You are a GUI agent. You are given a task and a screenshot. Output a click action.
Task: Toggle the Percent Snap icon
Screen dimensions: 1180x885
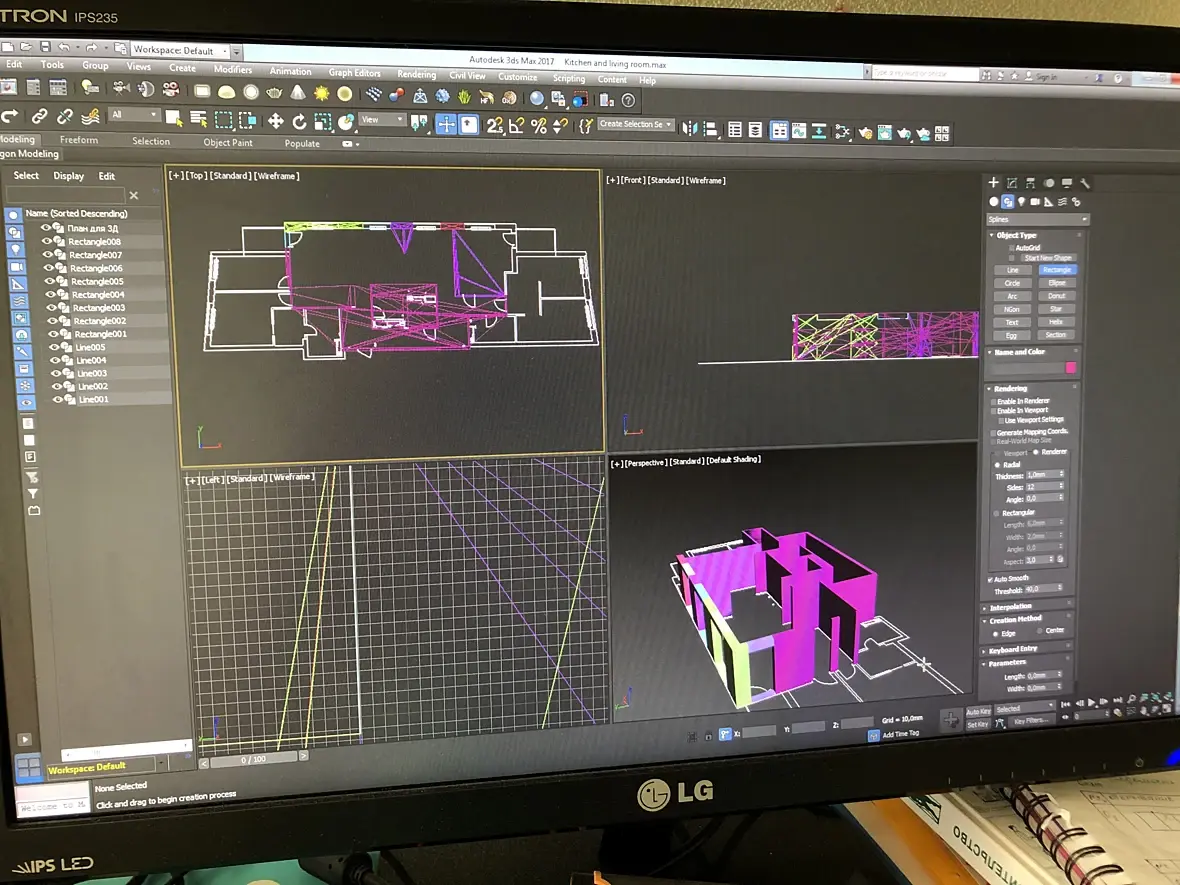(539, 126)
